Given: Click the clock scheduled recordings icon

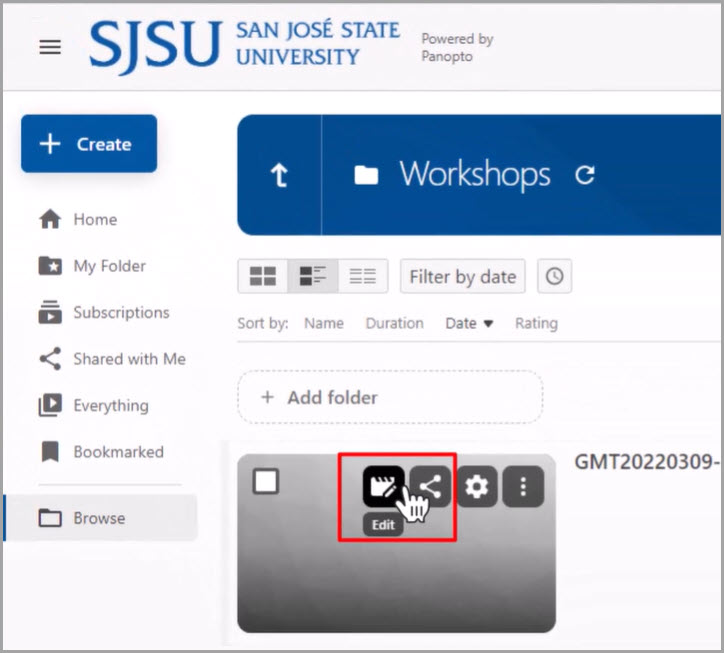Looking at the screenshot, I should (x=555, y=277).
